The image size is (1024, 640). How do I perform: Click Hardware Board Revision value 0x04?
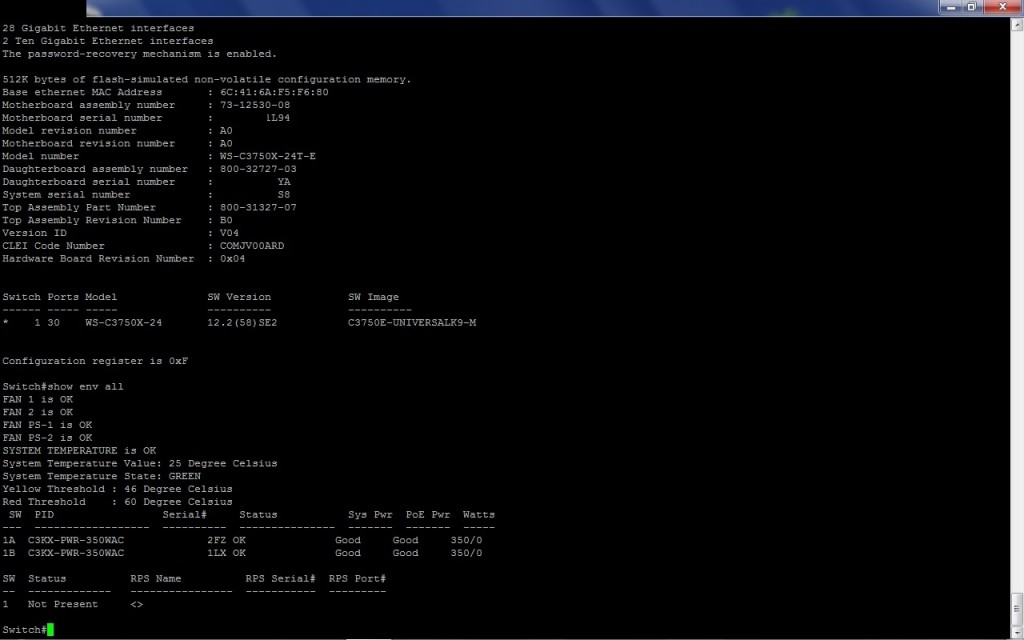pos(232,259)
